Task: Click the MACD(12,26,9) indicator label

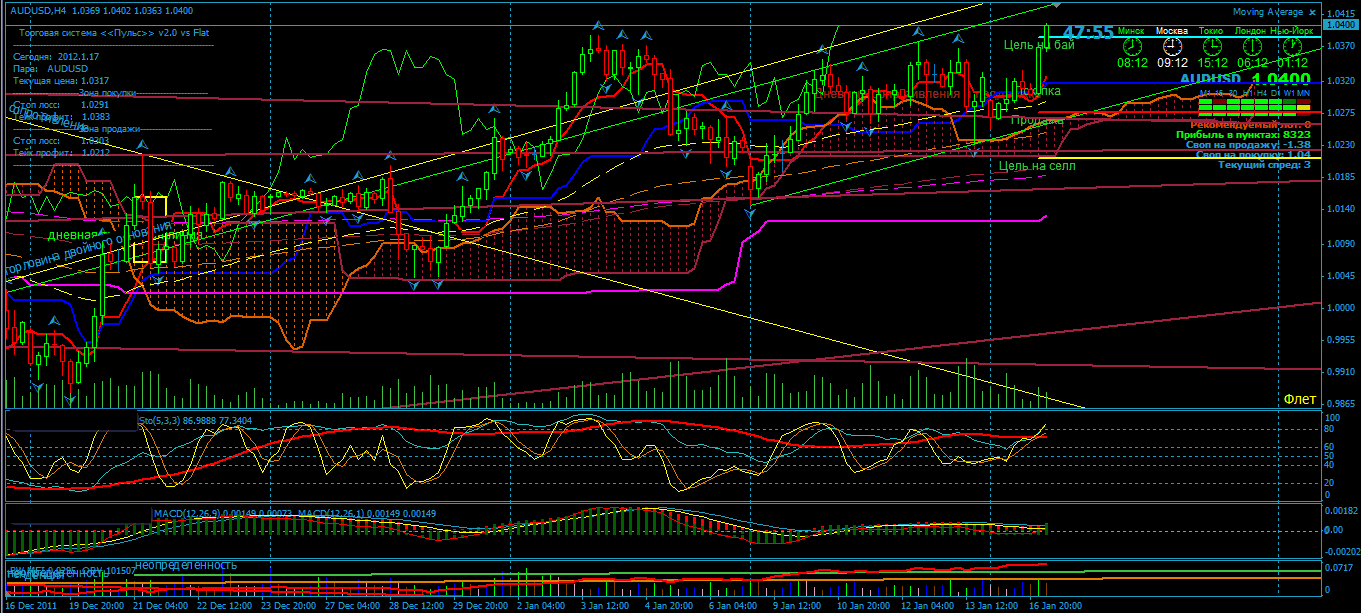Action: point(221,514)
